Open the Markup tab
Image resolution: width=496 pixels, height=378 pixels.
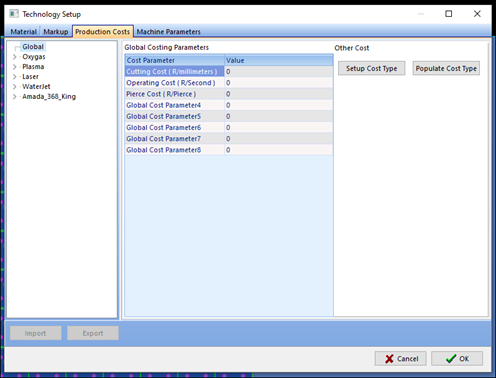56,32
